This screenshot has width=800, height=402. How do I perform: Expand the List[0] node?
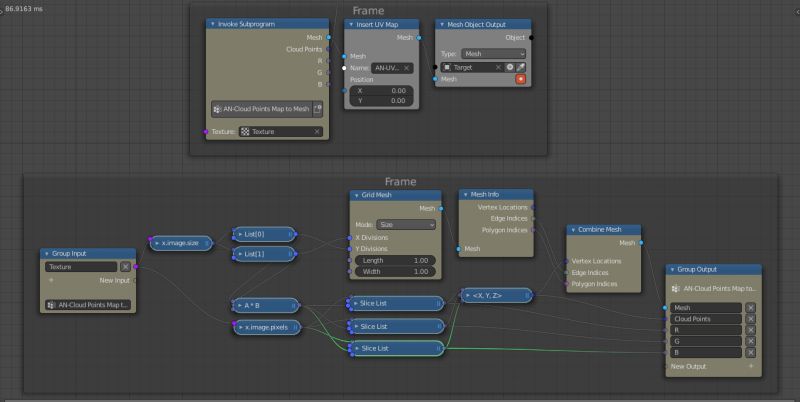(240, 234)
